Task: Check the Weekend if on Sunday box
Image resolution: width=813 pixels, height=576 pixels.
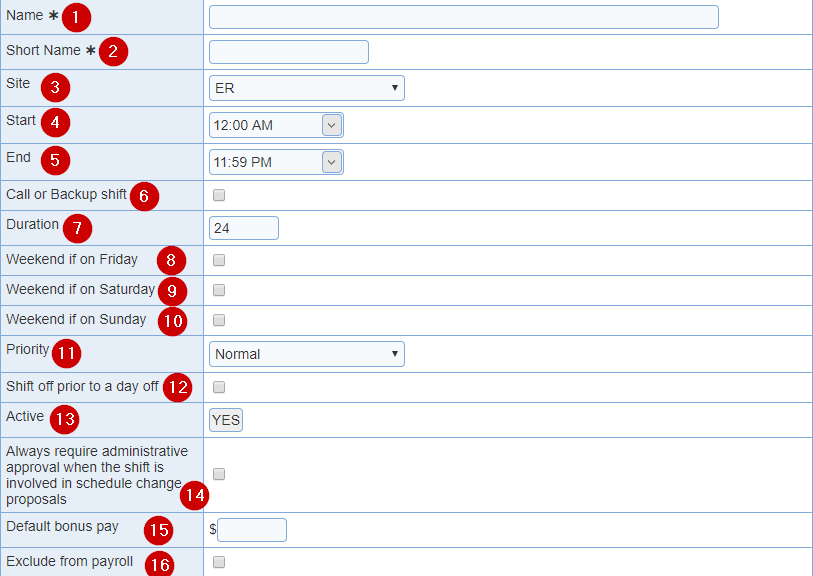Action: [219, 320]
